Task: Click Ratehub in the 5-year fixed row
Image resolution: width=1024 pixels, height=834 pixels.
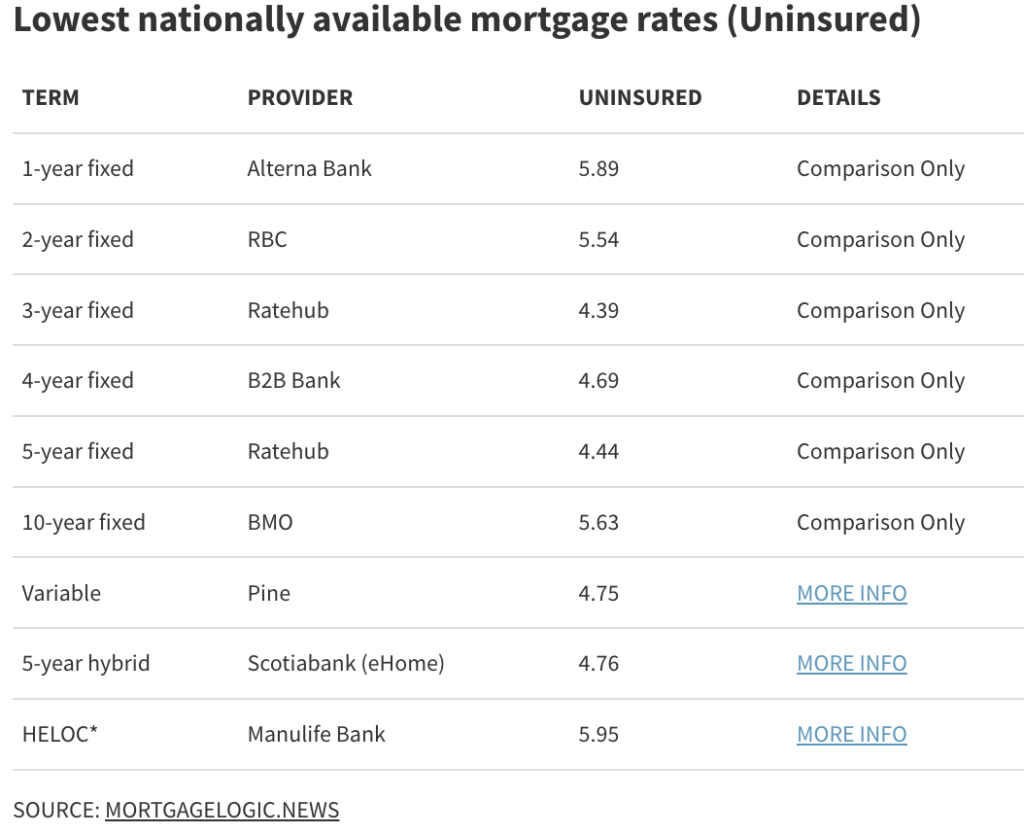Action: (288, 451)
